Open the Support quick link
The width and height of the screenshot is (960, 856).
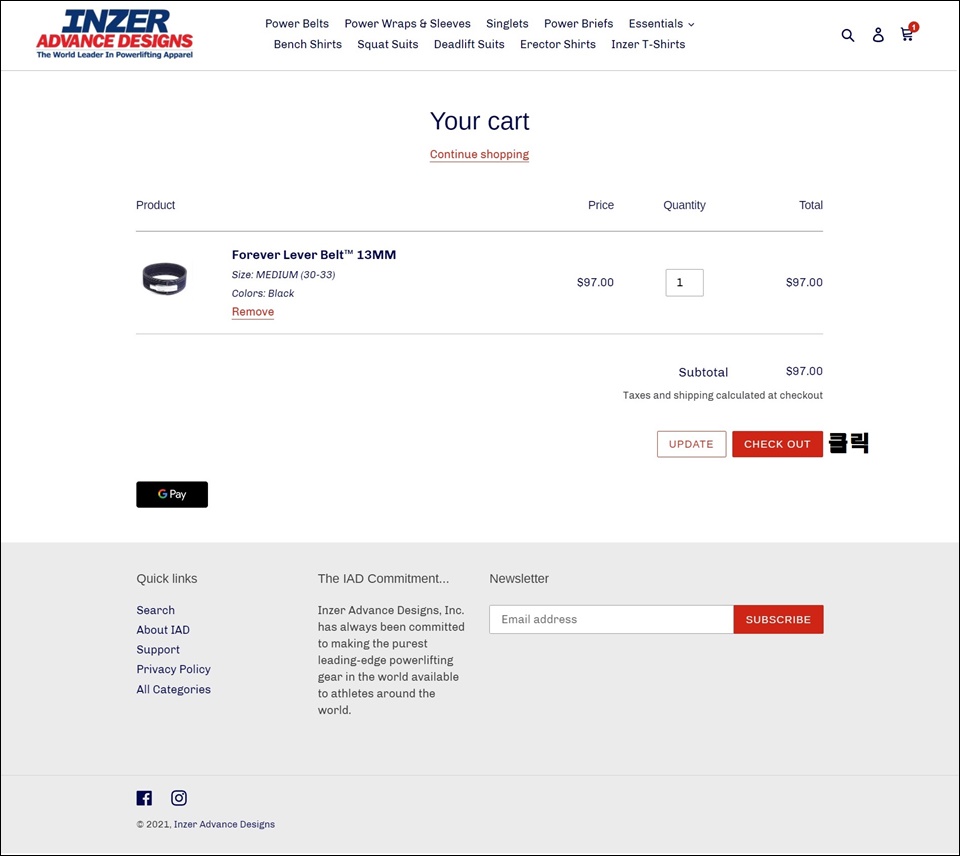coord(158,650)
